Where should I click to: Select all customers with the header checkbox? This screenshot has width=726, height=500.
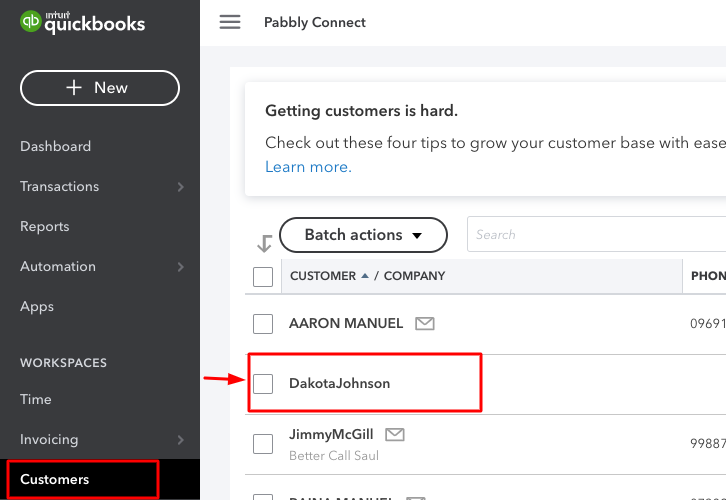[x=263, y=277]
